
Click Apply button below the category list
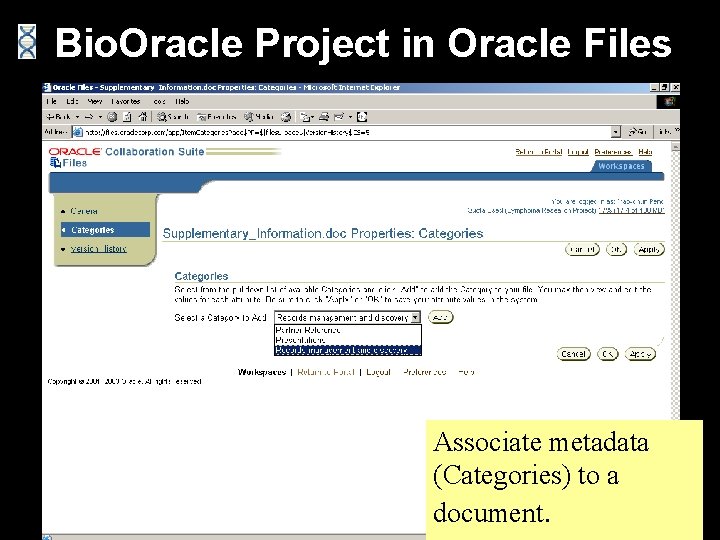tap(640, 354)
